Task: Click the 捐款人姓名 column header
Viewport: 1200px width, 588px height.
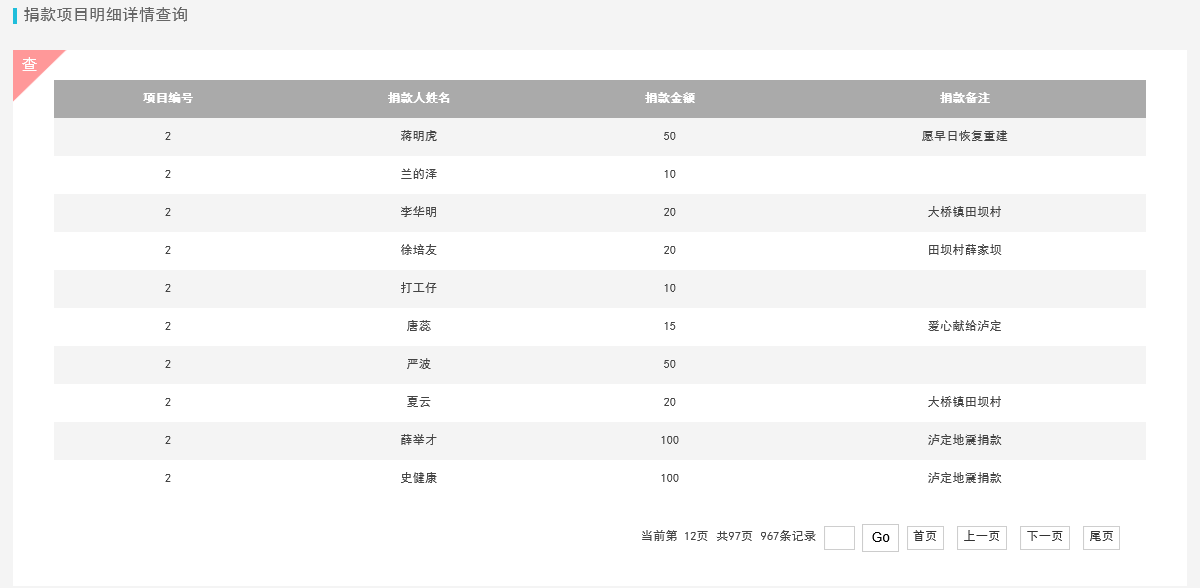Action: click(419, 98)
